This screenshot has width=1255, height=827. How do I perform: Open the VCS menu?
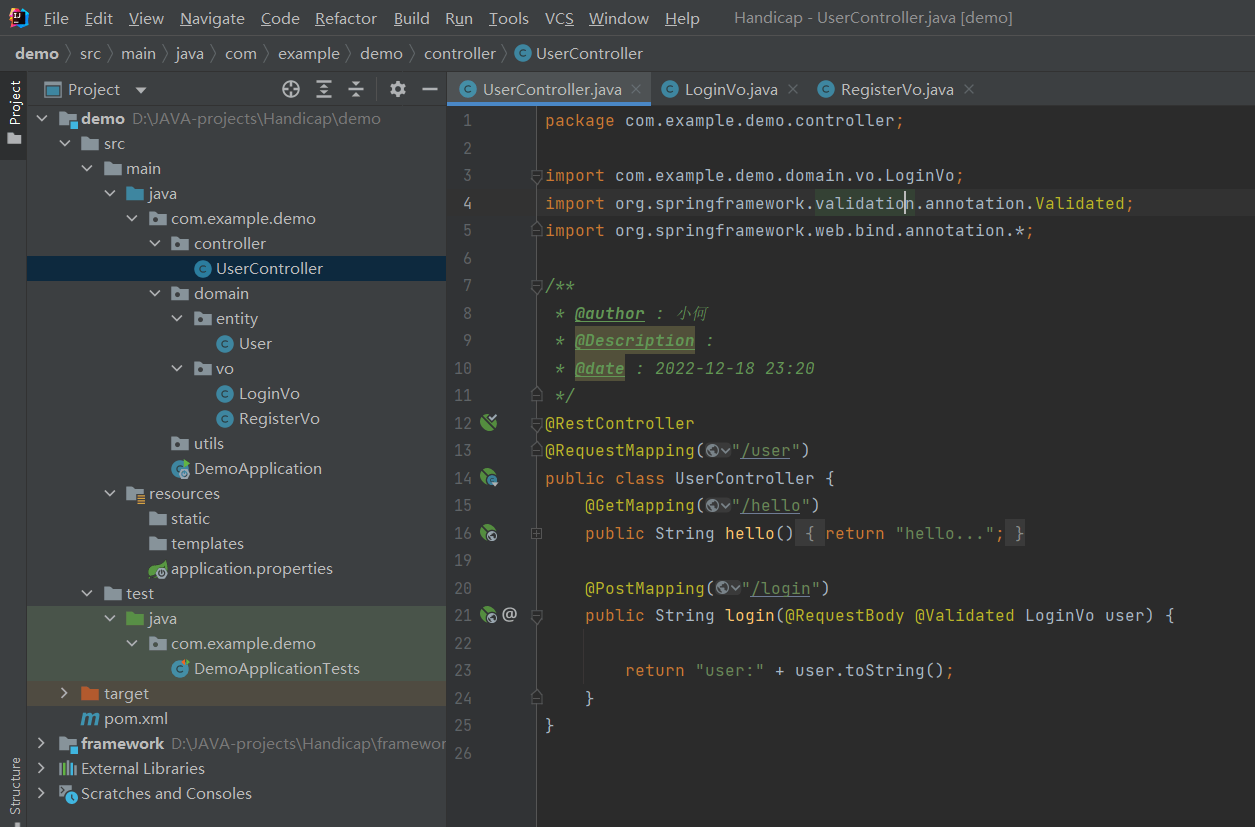coord(559,18)
